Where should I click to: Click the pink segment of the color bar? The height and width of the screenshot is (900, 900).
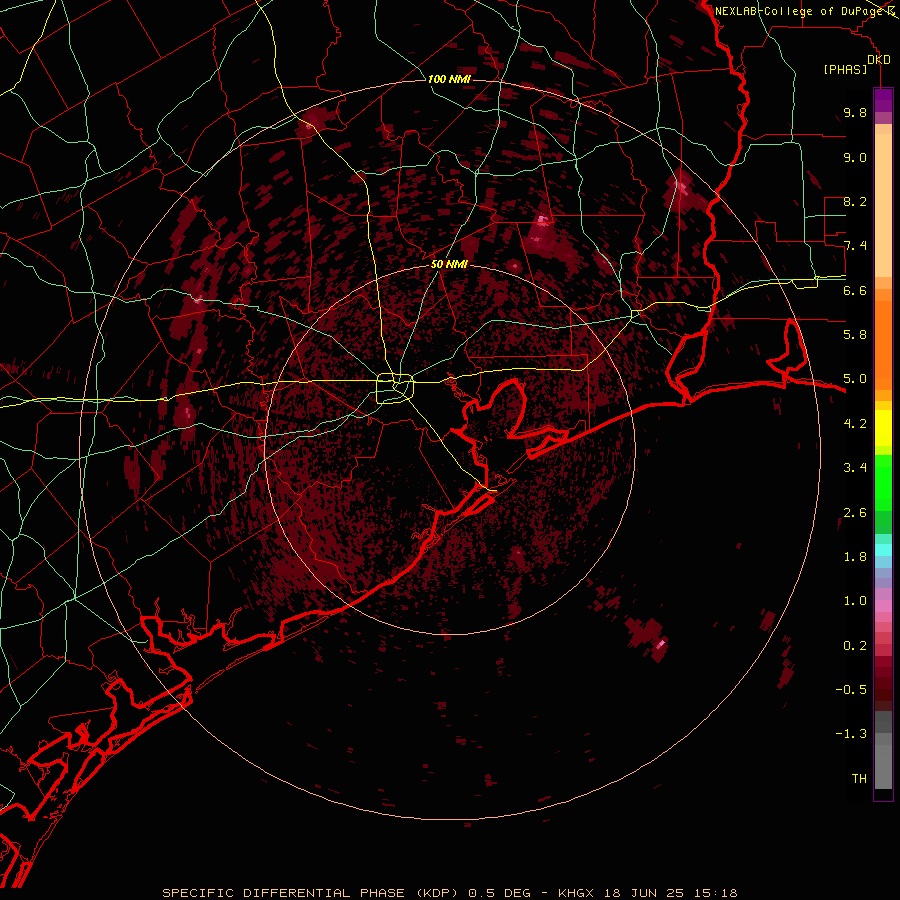point(883,606)
